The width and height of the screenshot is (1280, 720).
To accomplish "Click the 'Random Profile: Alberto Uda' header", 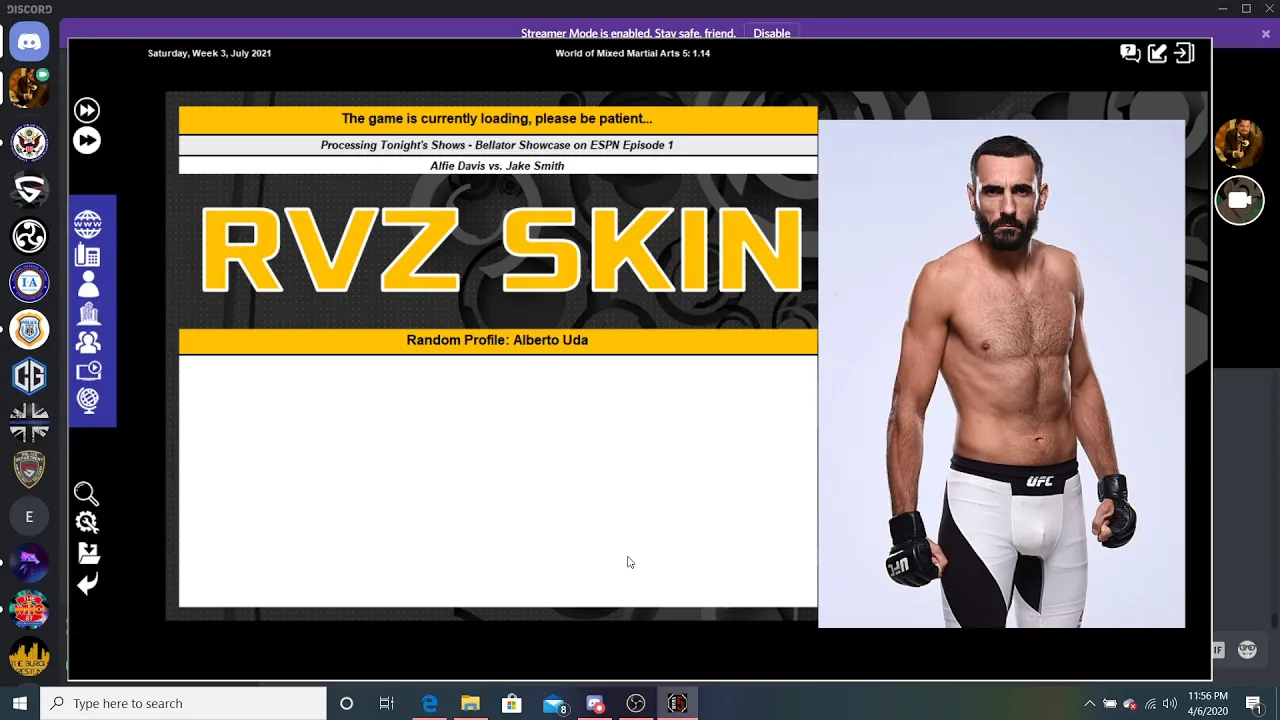I will 497,340.
